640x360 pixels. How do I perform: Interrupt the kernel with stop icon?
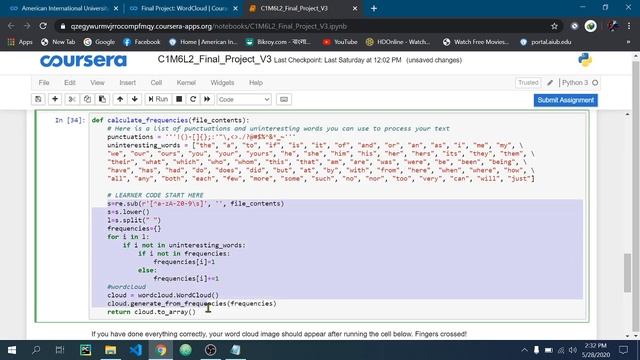(179, 99)
